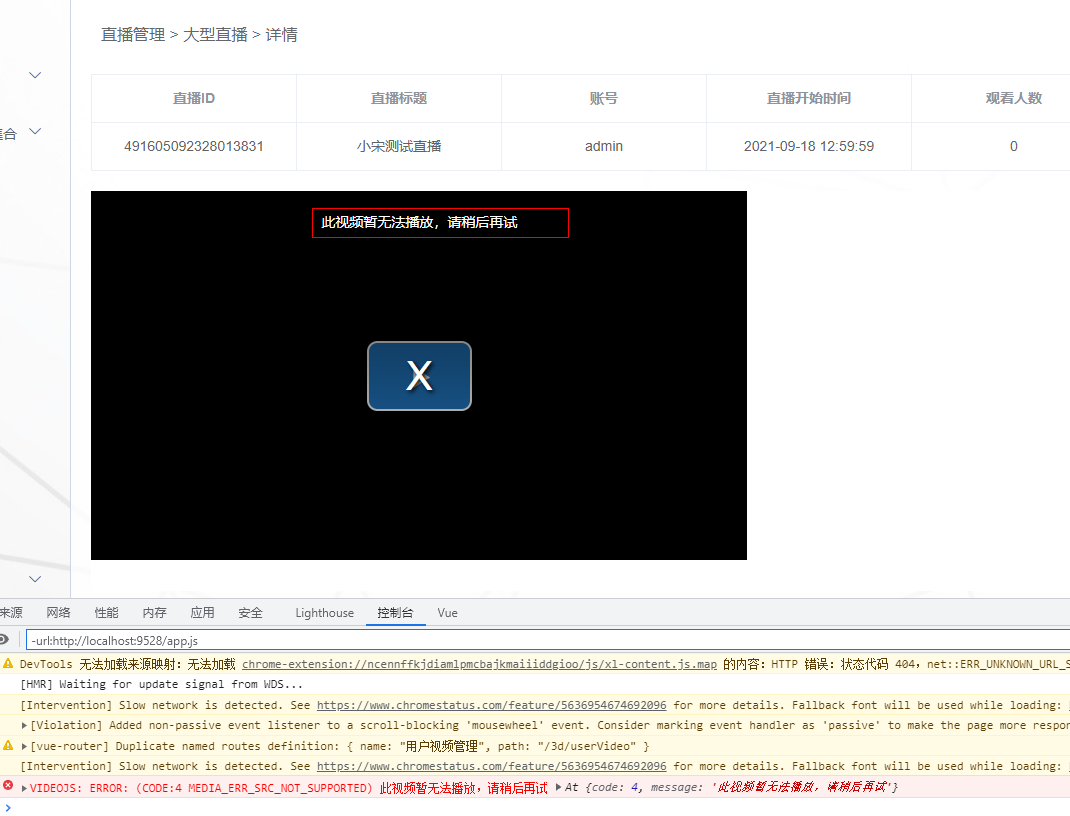Click the blue X error button in video player
The width and height of the screenshot is (1070, 816).
click(419, 376)
